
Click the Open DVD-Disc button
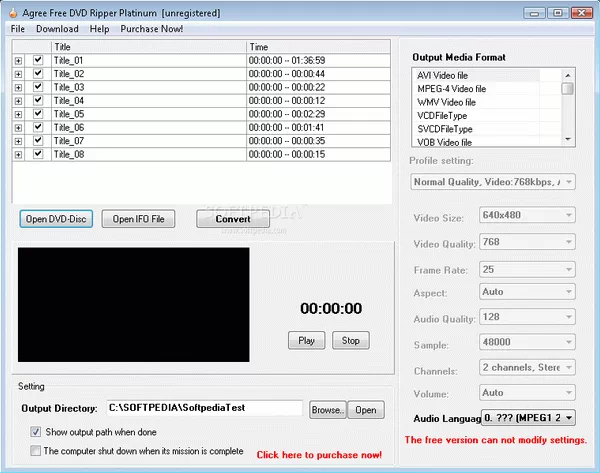[x=58, y=219]
